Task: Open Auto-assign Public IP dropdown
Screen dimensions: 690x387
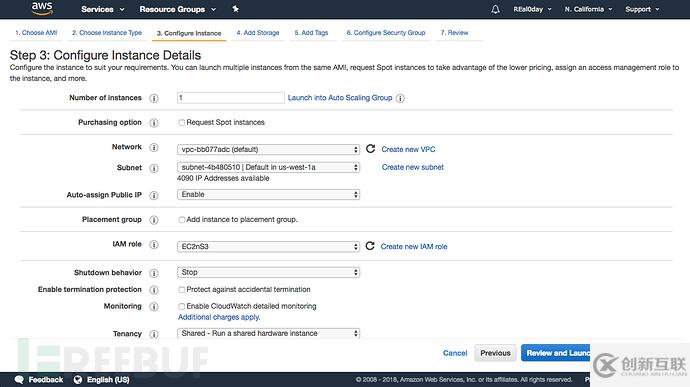Action: 268,195
